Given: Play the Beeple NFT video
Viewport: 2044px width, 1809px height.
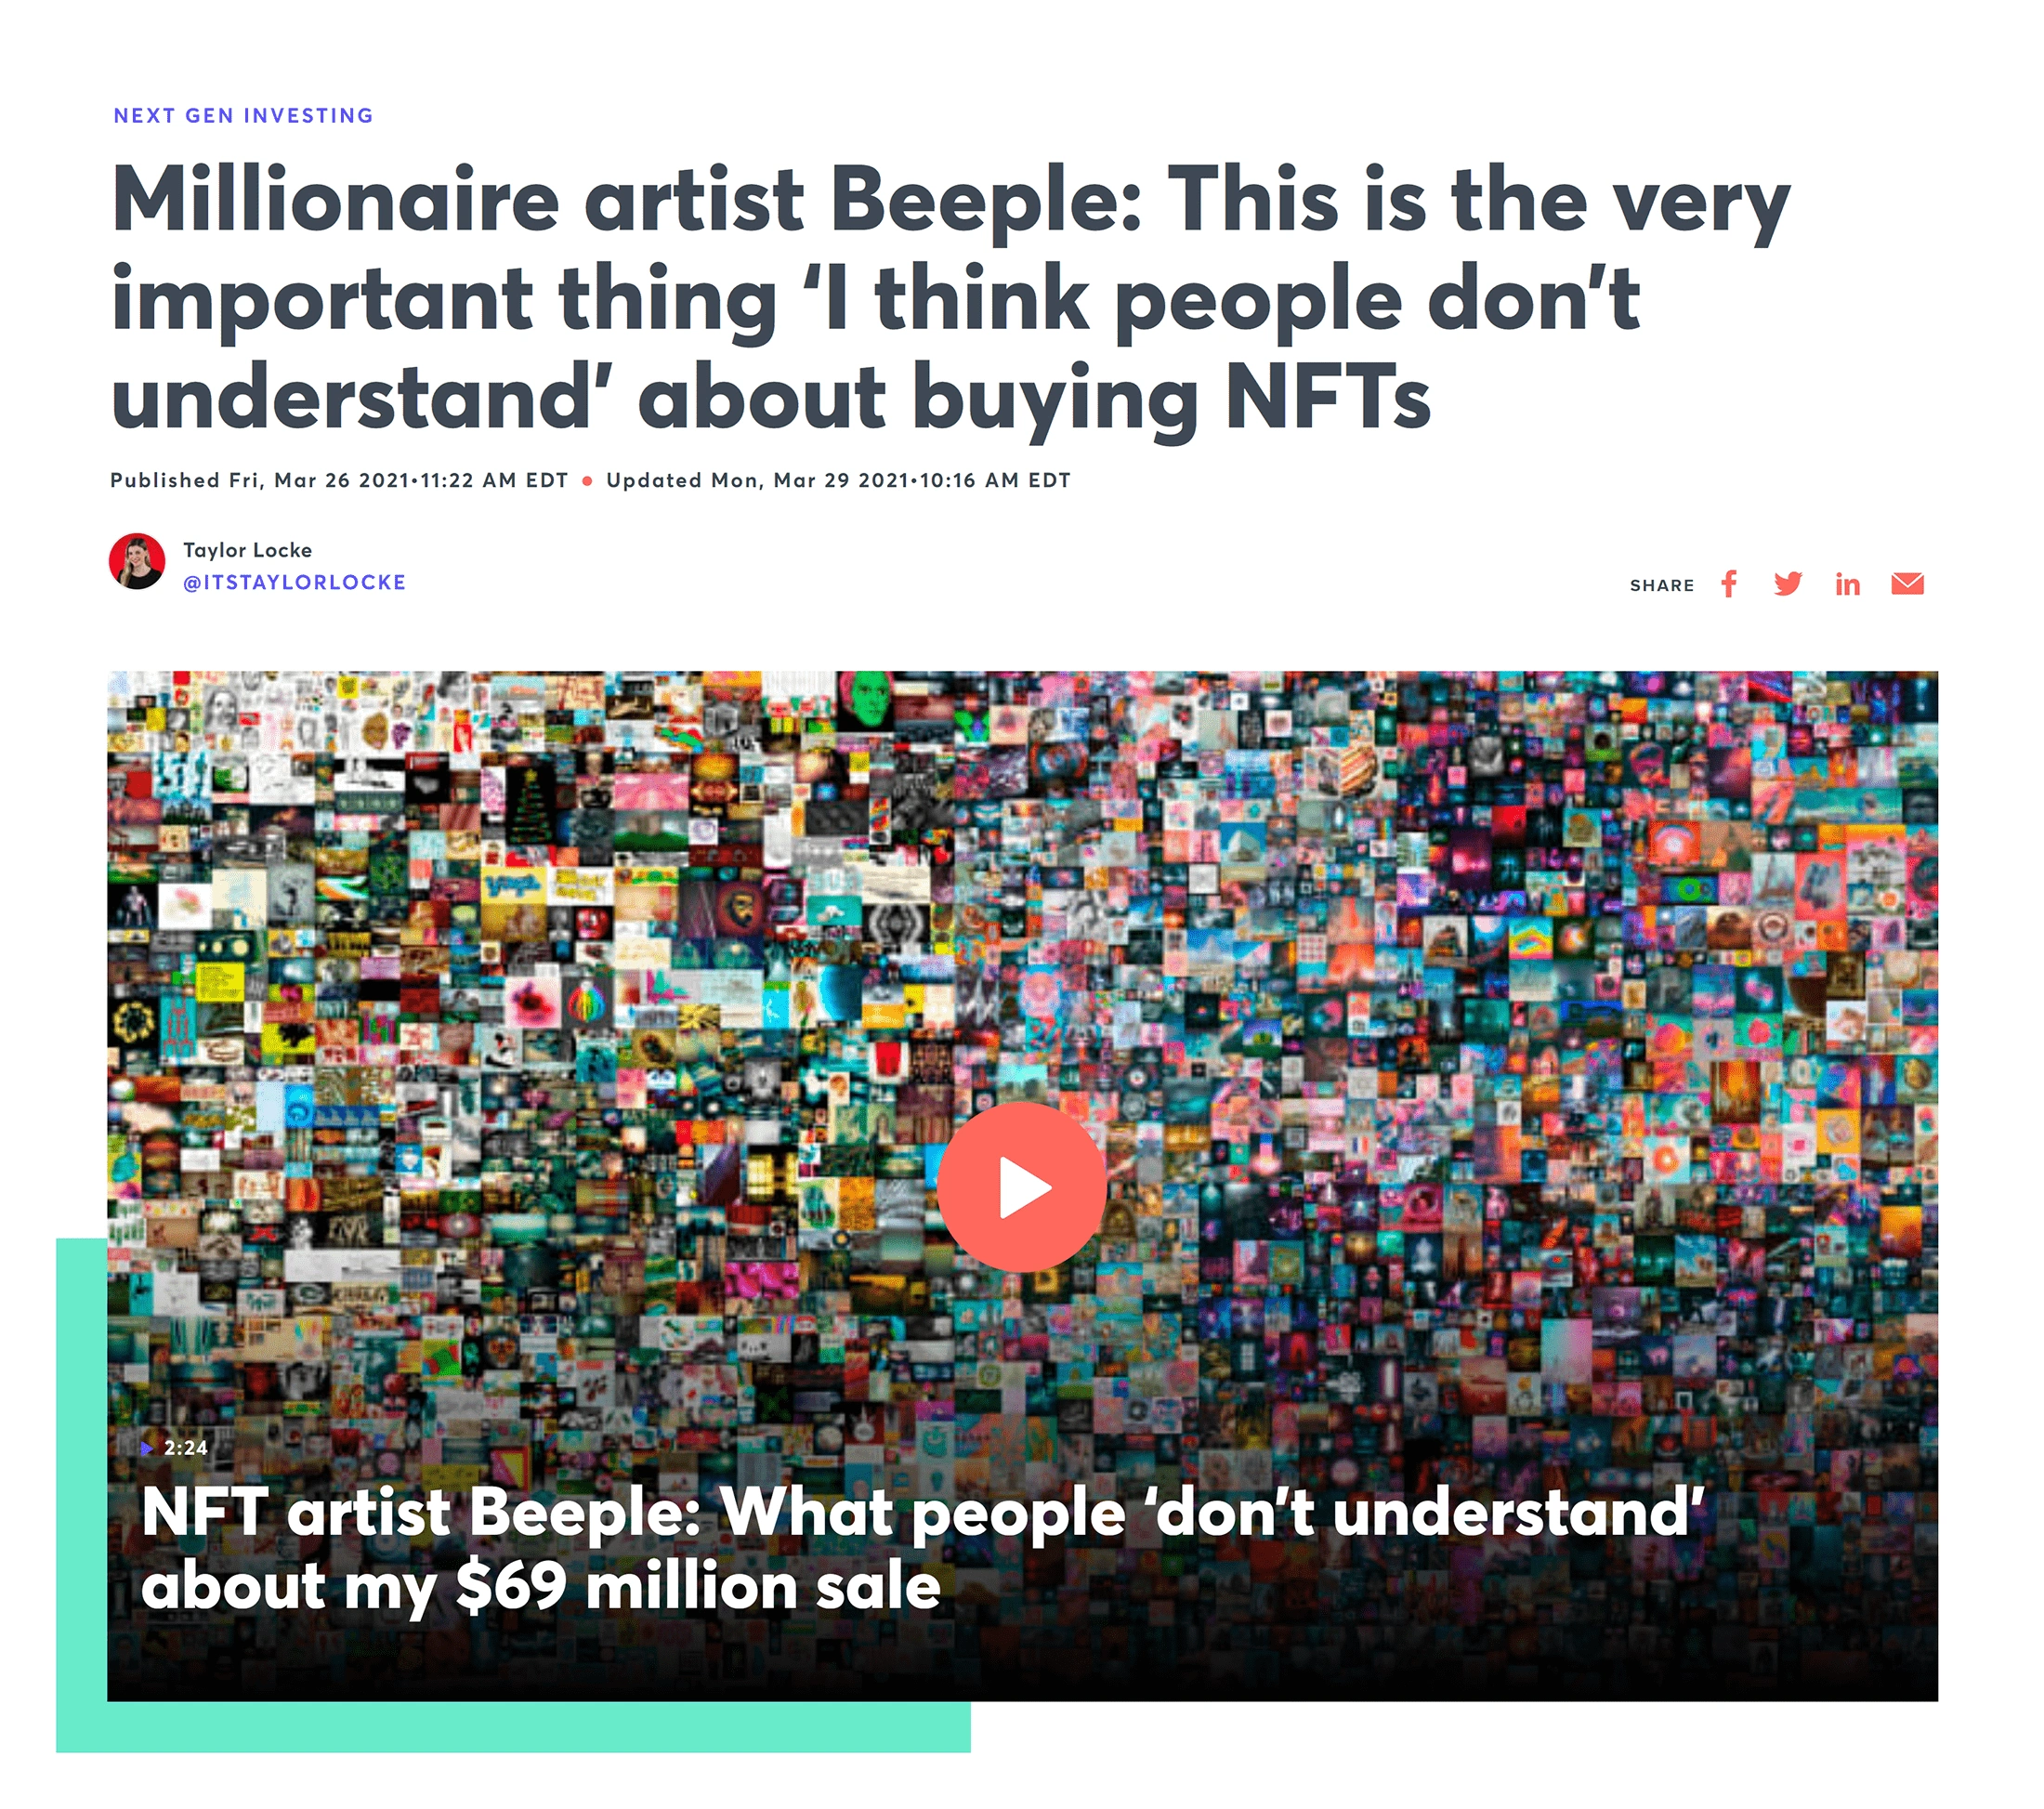Looking at the screenshot, I should tap(1022, 1188).
